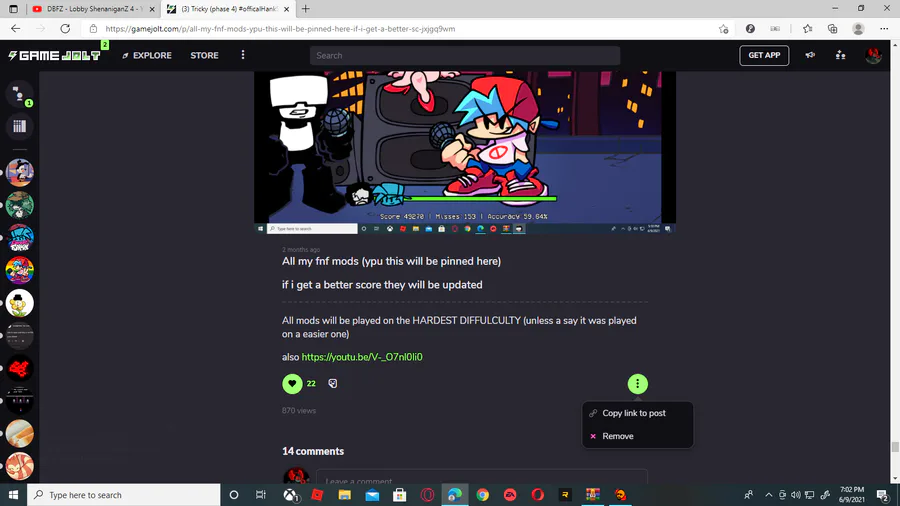The height and width of the screenshot is (506, 900).
Task: Go back in browser history
Action: pos(15,29)
